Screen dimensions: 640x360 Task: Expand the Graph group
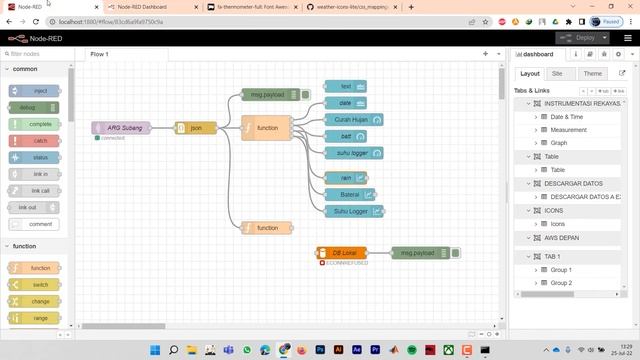click(x=536, y=143)
